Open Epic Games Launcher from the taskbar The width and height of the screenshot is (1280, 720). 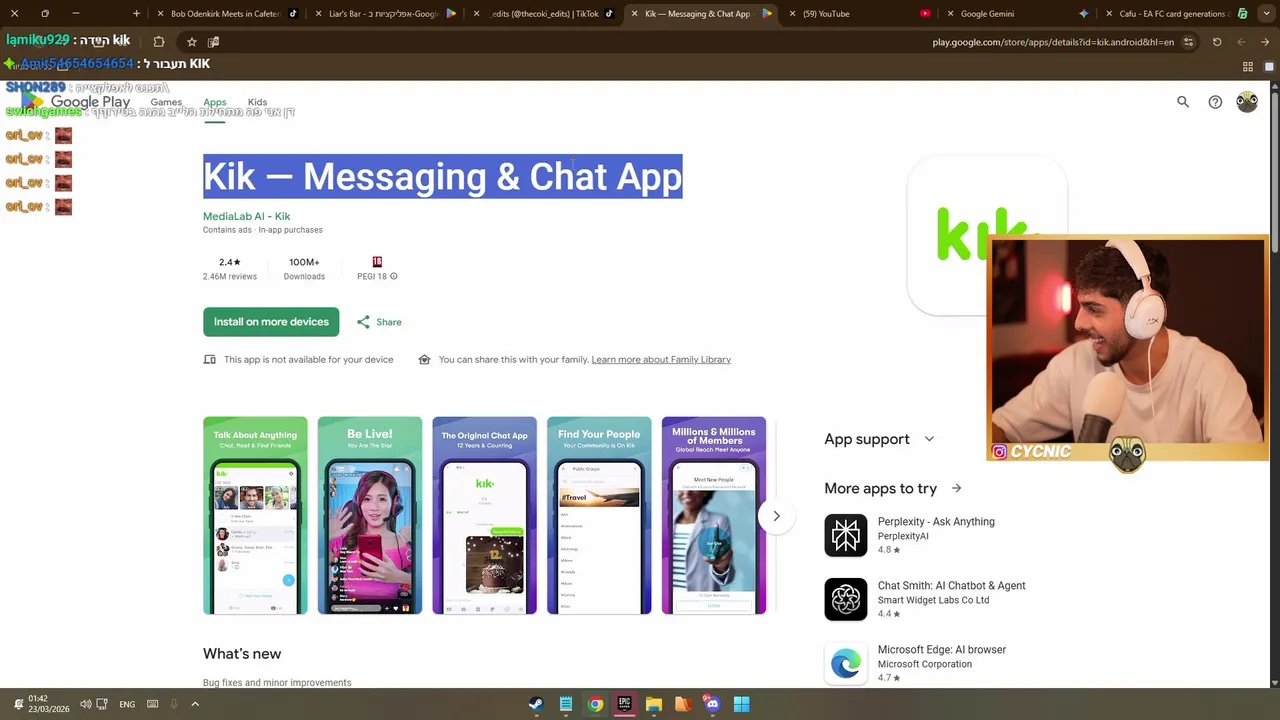pyautogui.click(x=624, y=704)
